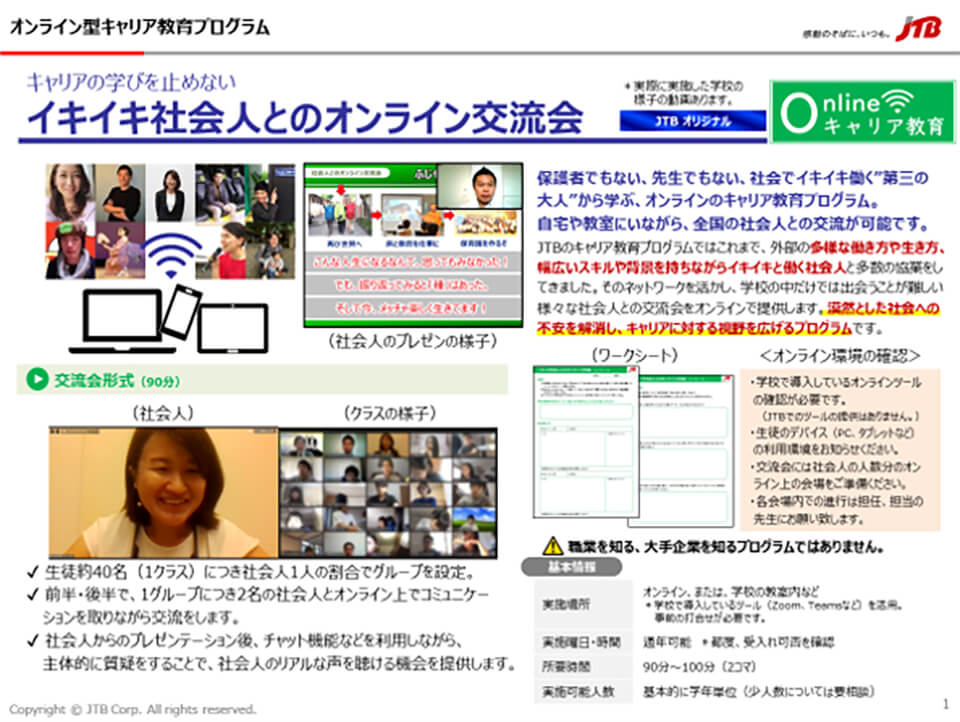Image resolution: width=960 pixels, height=722 pixels.
Task: Click the caption (社会人のプレゼンの様子)
Action: [x=411, y=341]
